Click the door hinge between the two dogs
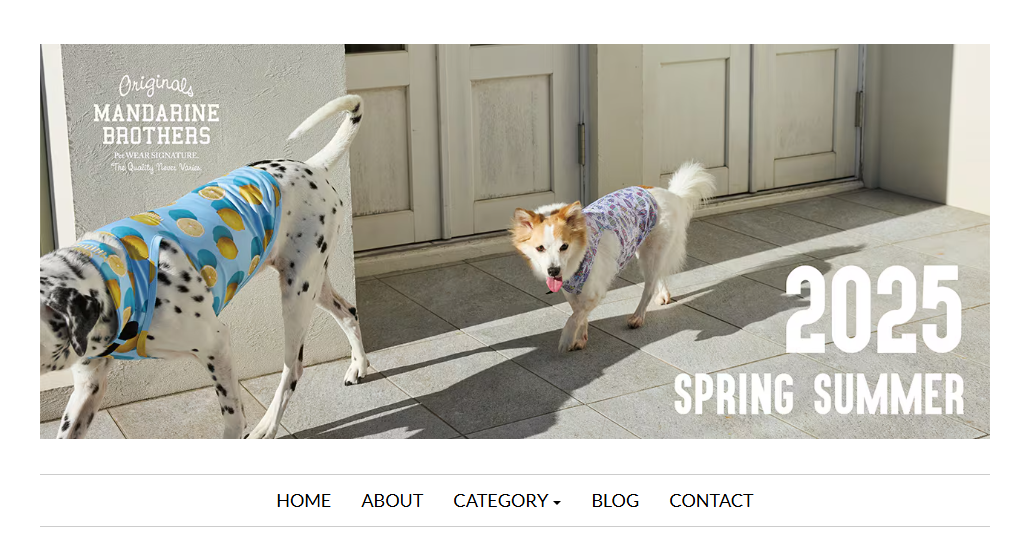Screen dimensions: 1015x546 tap(582, 143)
